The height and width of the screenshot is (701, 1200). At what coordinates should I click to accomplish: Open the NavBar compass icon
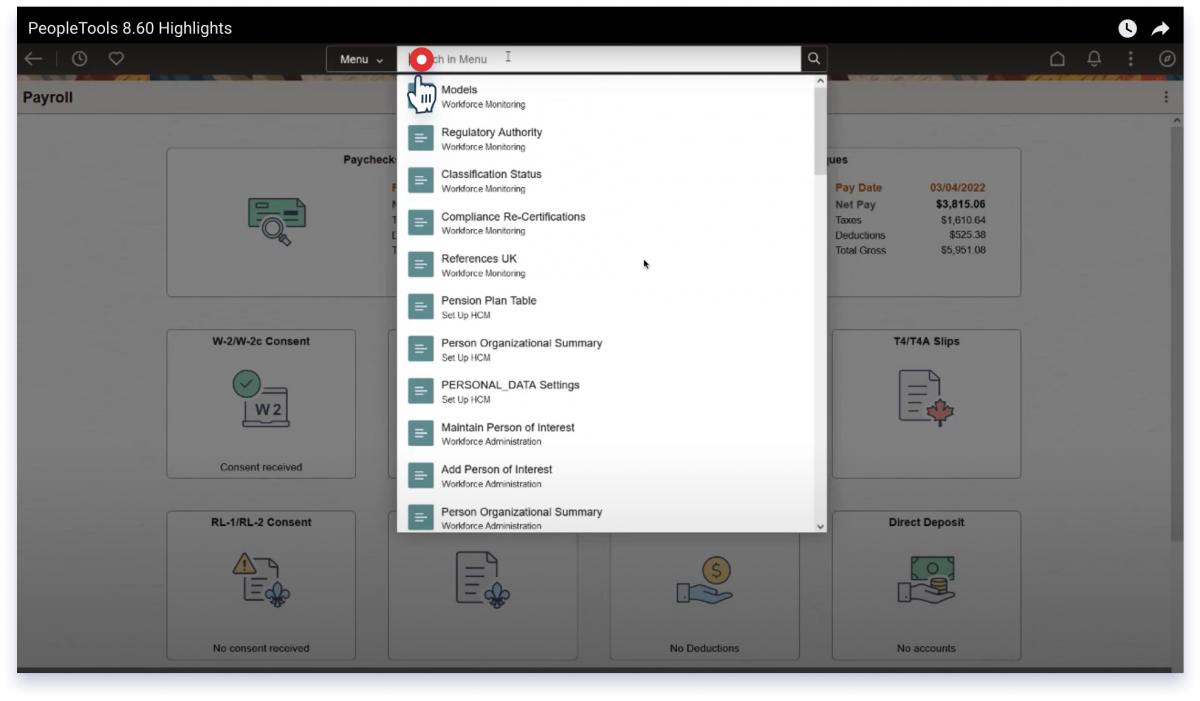click(1167, 59)
